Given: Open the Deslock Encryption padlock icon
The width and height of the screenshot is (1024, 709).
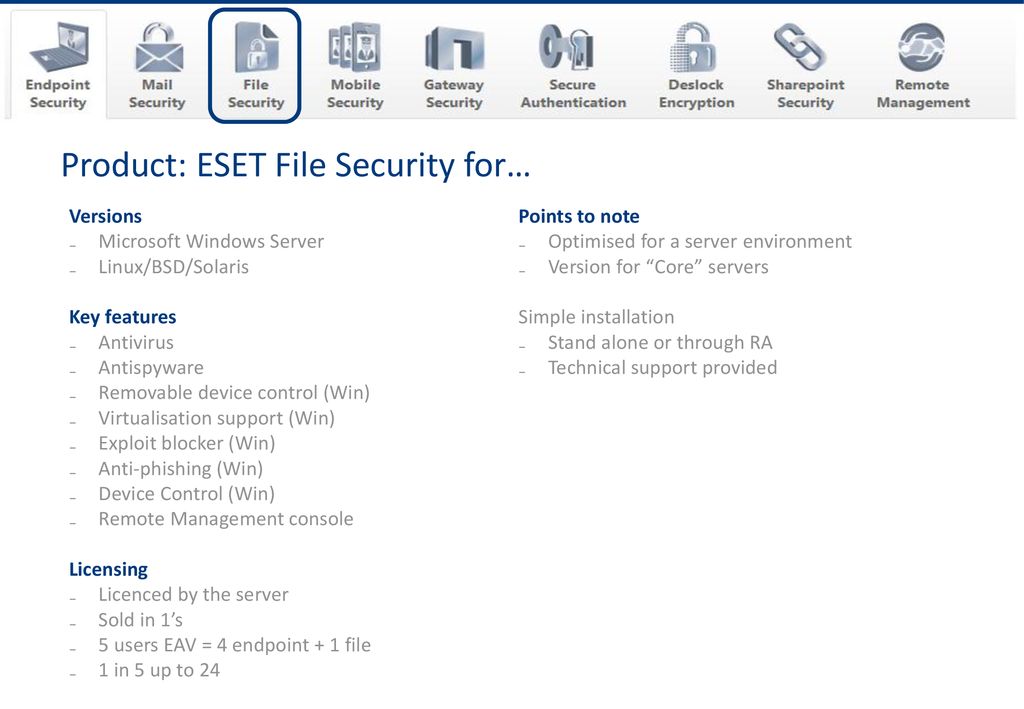Looking at the screenshot, I should point(694,47).
